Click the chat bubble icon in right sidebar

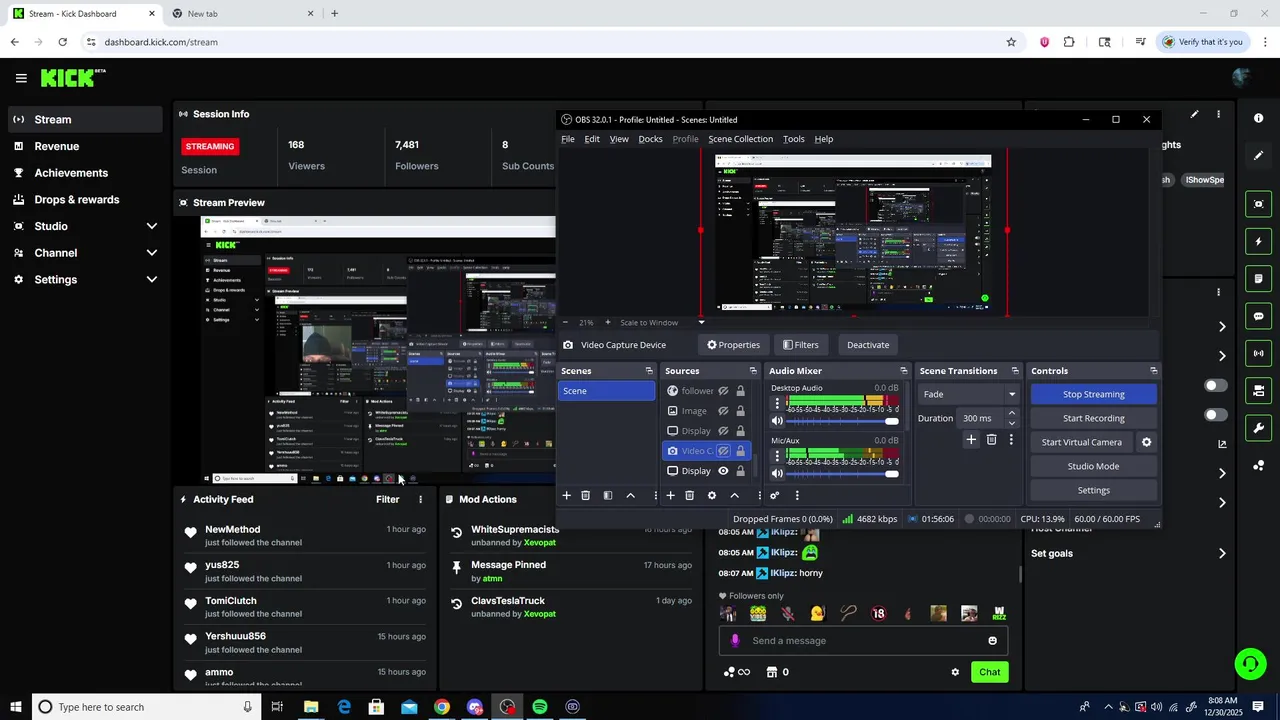1258,316
